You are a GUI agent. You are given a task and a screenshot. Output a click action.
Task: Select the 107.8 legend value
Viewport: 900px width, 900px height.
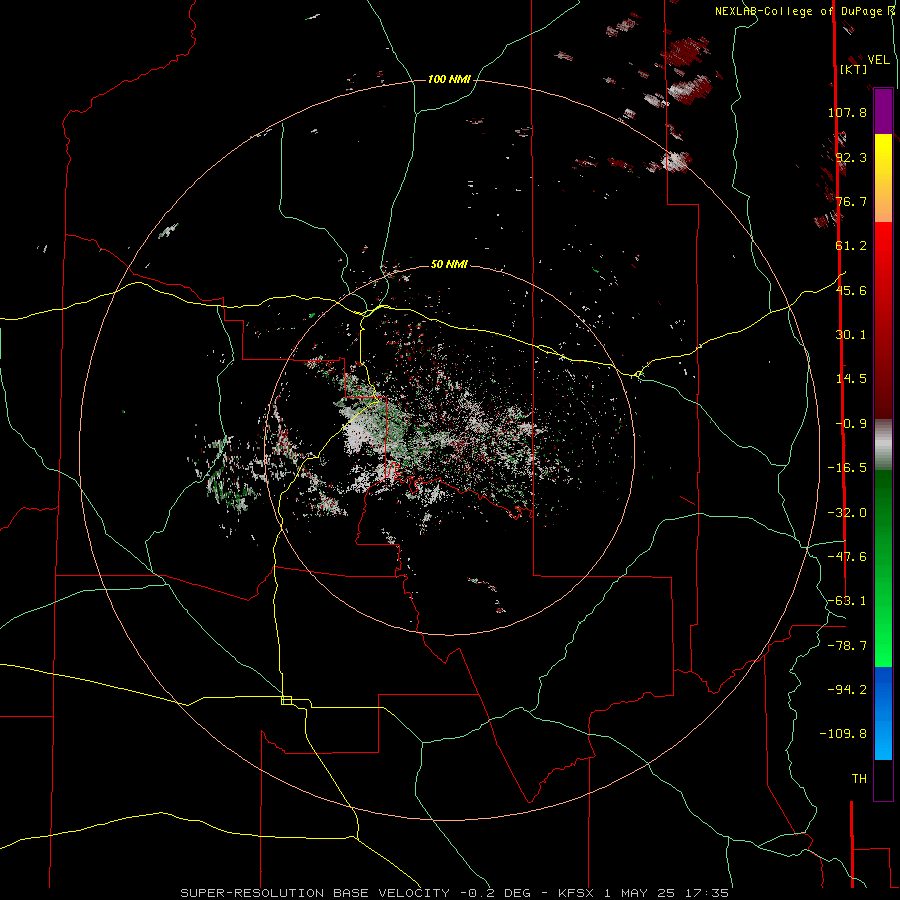[847, 112]
